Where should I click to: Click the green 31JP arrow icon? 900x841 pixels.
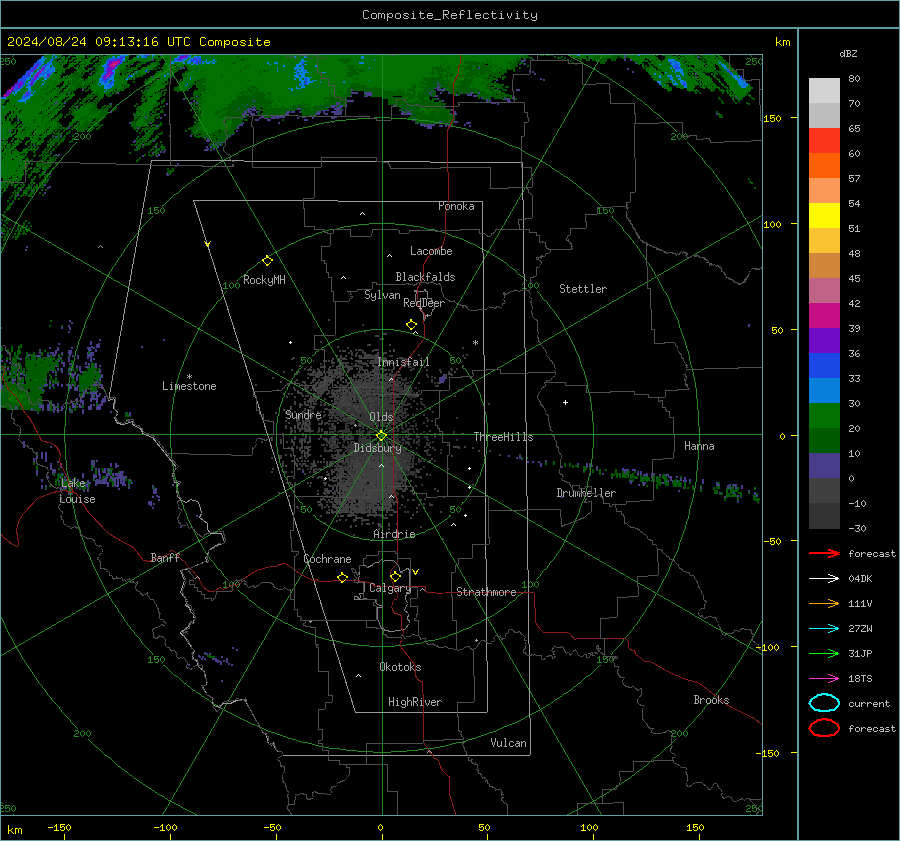(824, 653)
